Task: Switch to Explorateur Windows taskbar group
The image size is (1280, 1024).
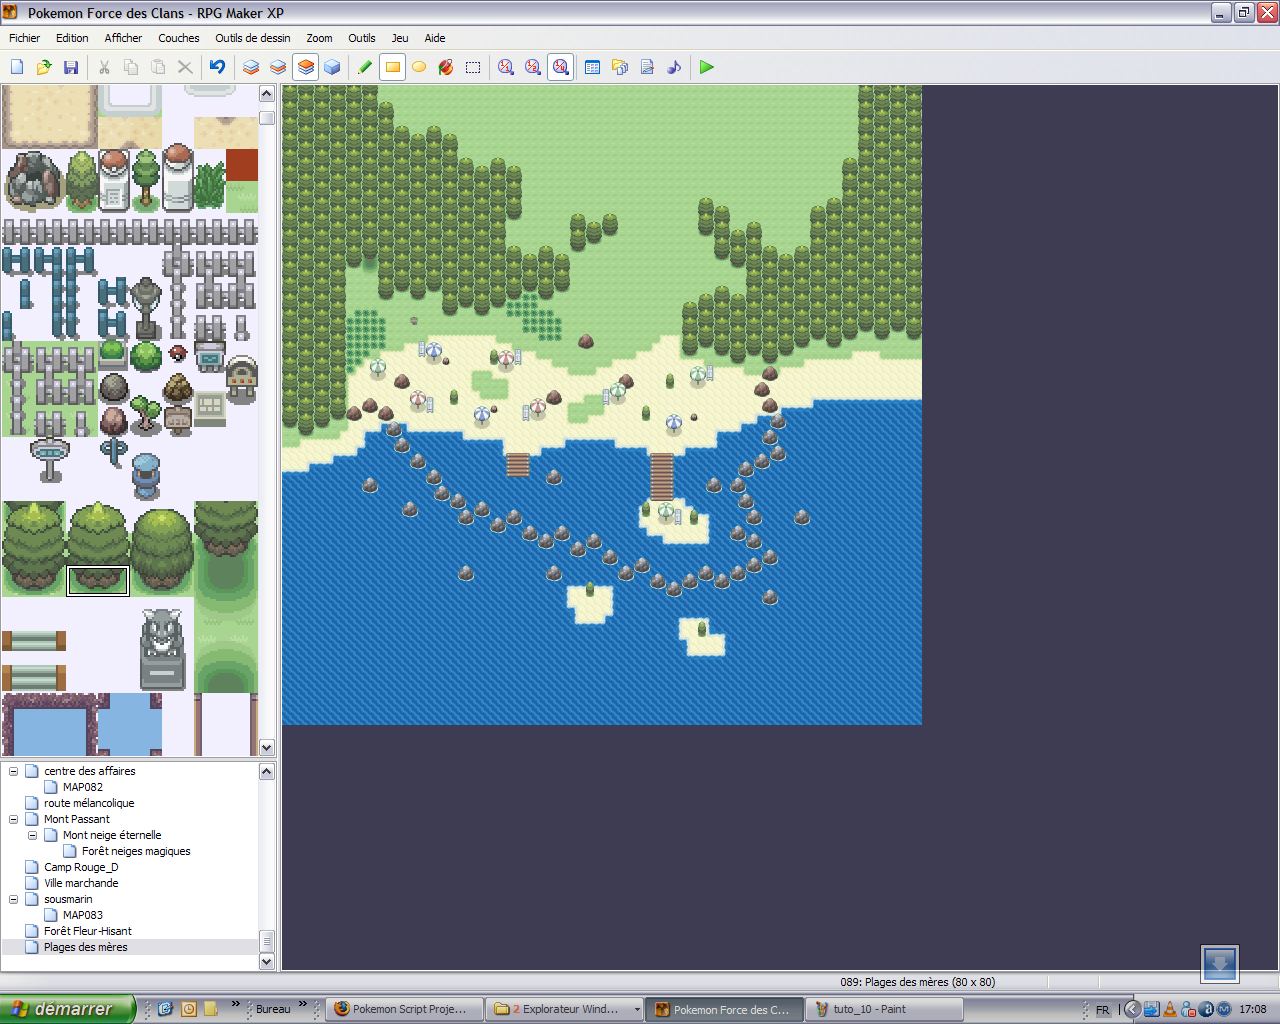Action: coord(565,1009)
